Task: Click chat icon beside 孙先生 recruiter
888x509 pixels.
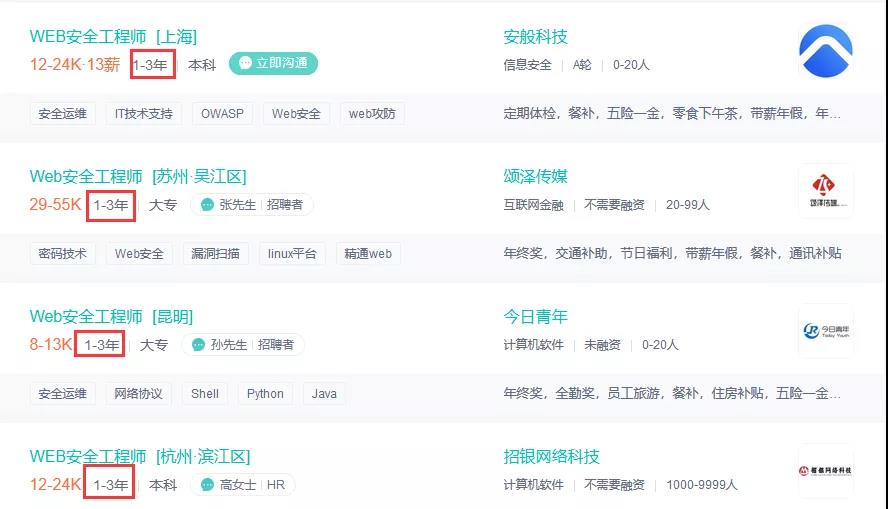Action: click(198, 345)
